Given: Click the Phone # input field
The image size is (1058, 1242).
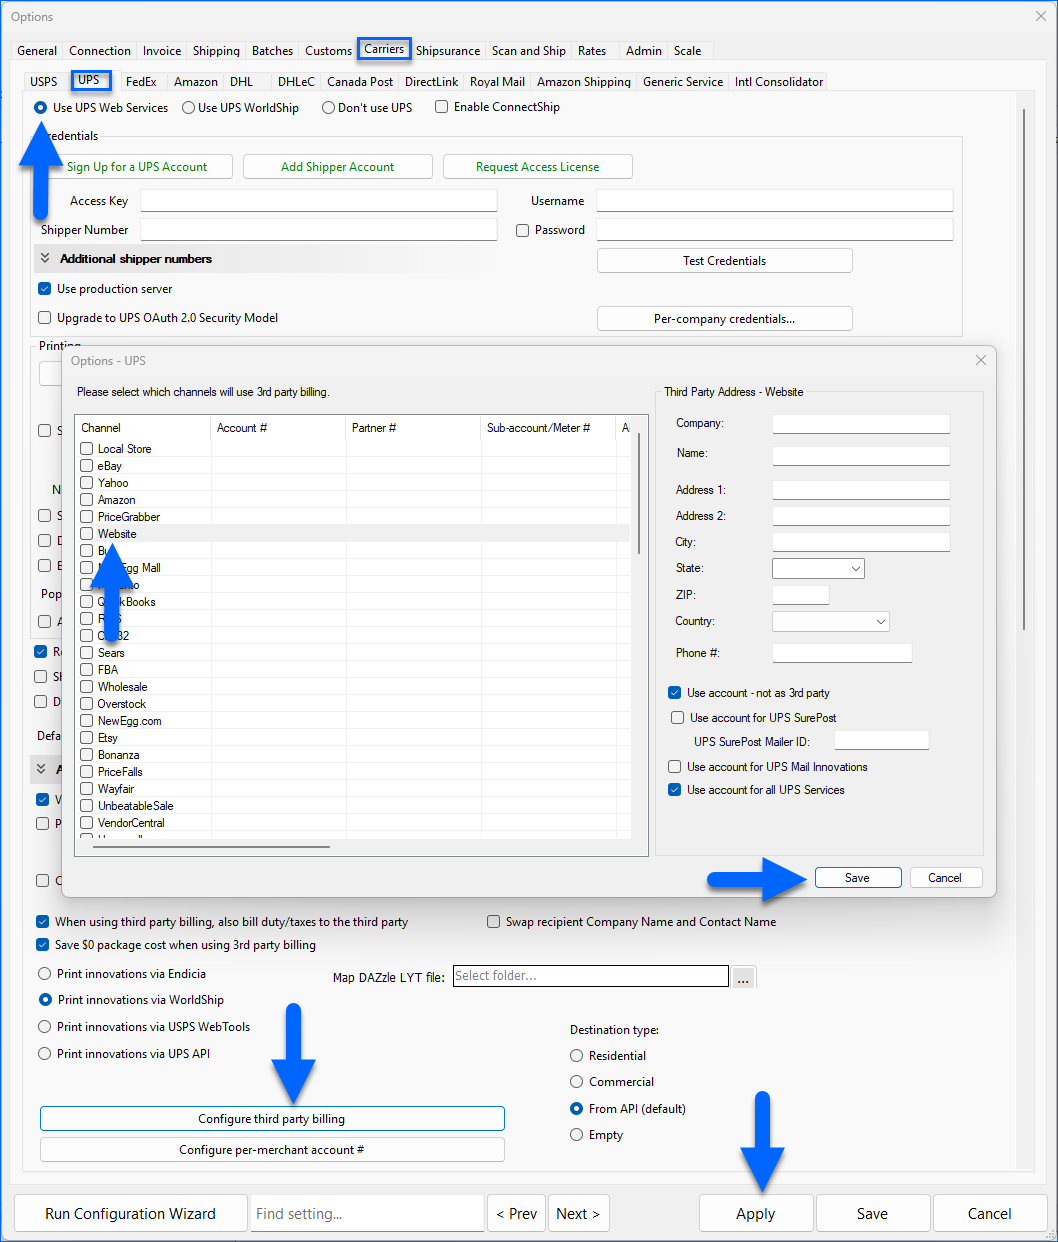Looking at the screenshot, I should (842, 653).
